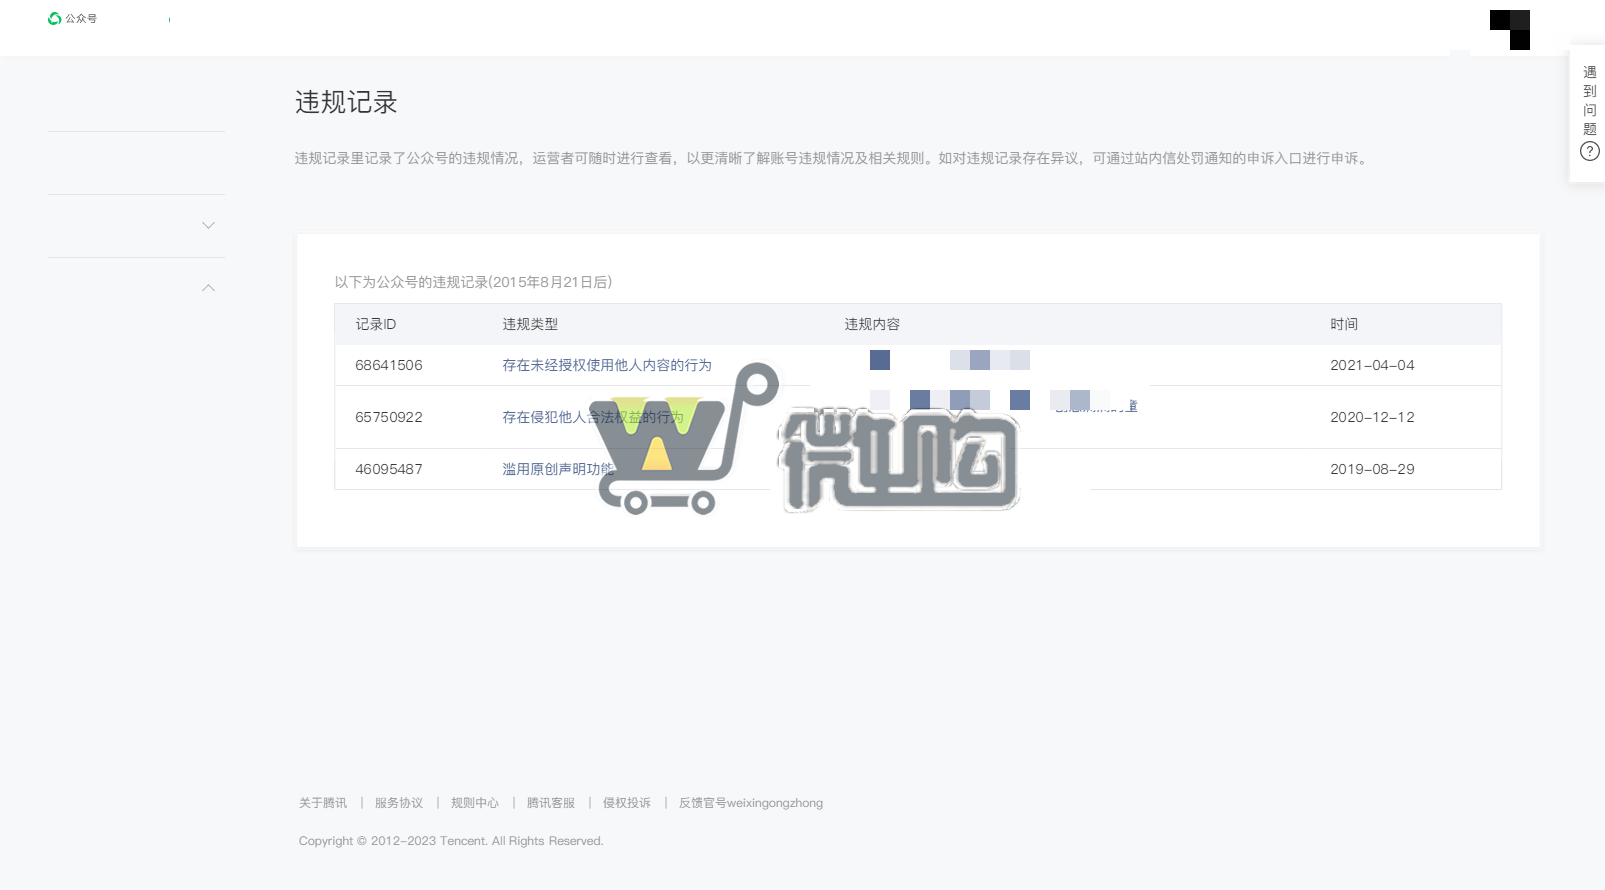Image resolution: width=1605 pixels, height=890 pixels.
Task: Click the blurred violation content of record 68641506
Action: (950, 360)
